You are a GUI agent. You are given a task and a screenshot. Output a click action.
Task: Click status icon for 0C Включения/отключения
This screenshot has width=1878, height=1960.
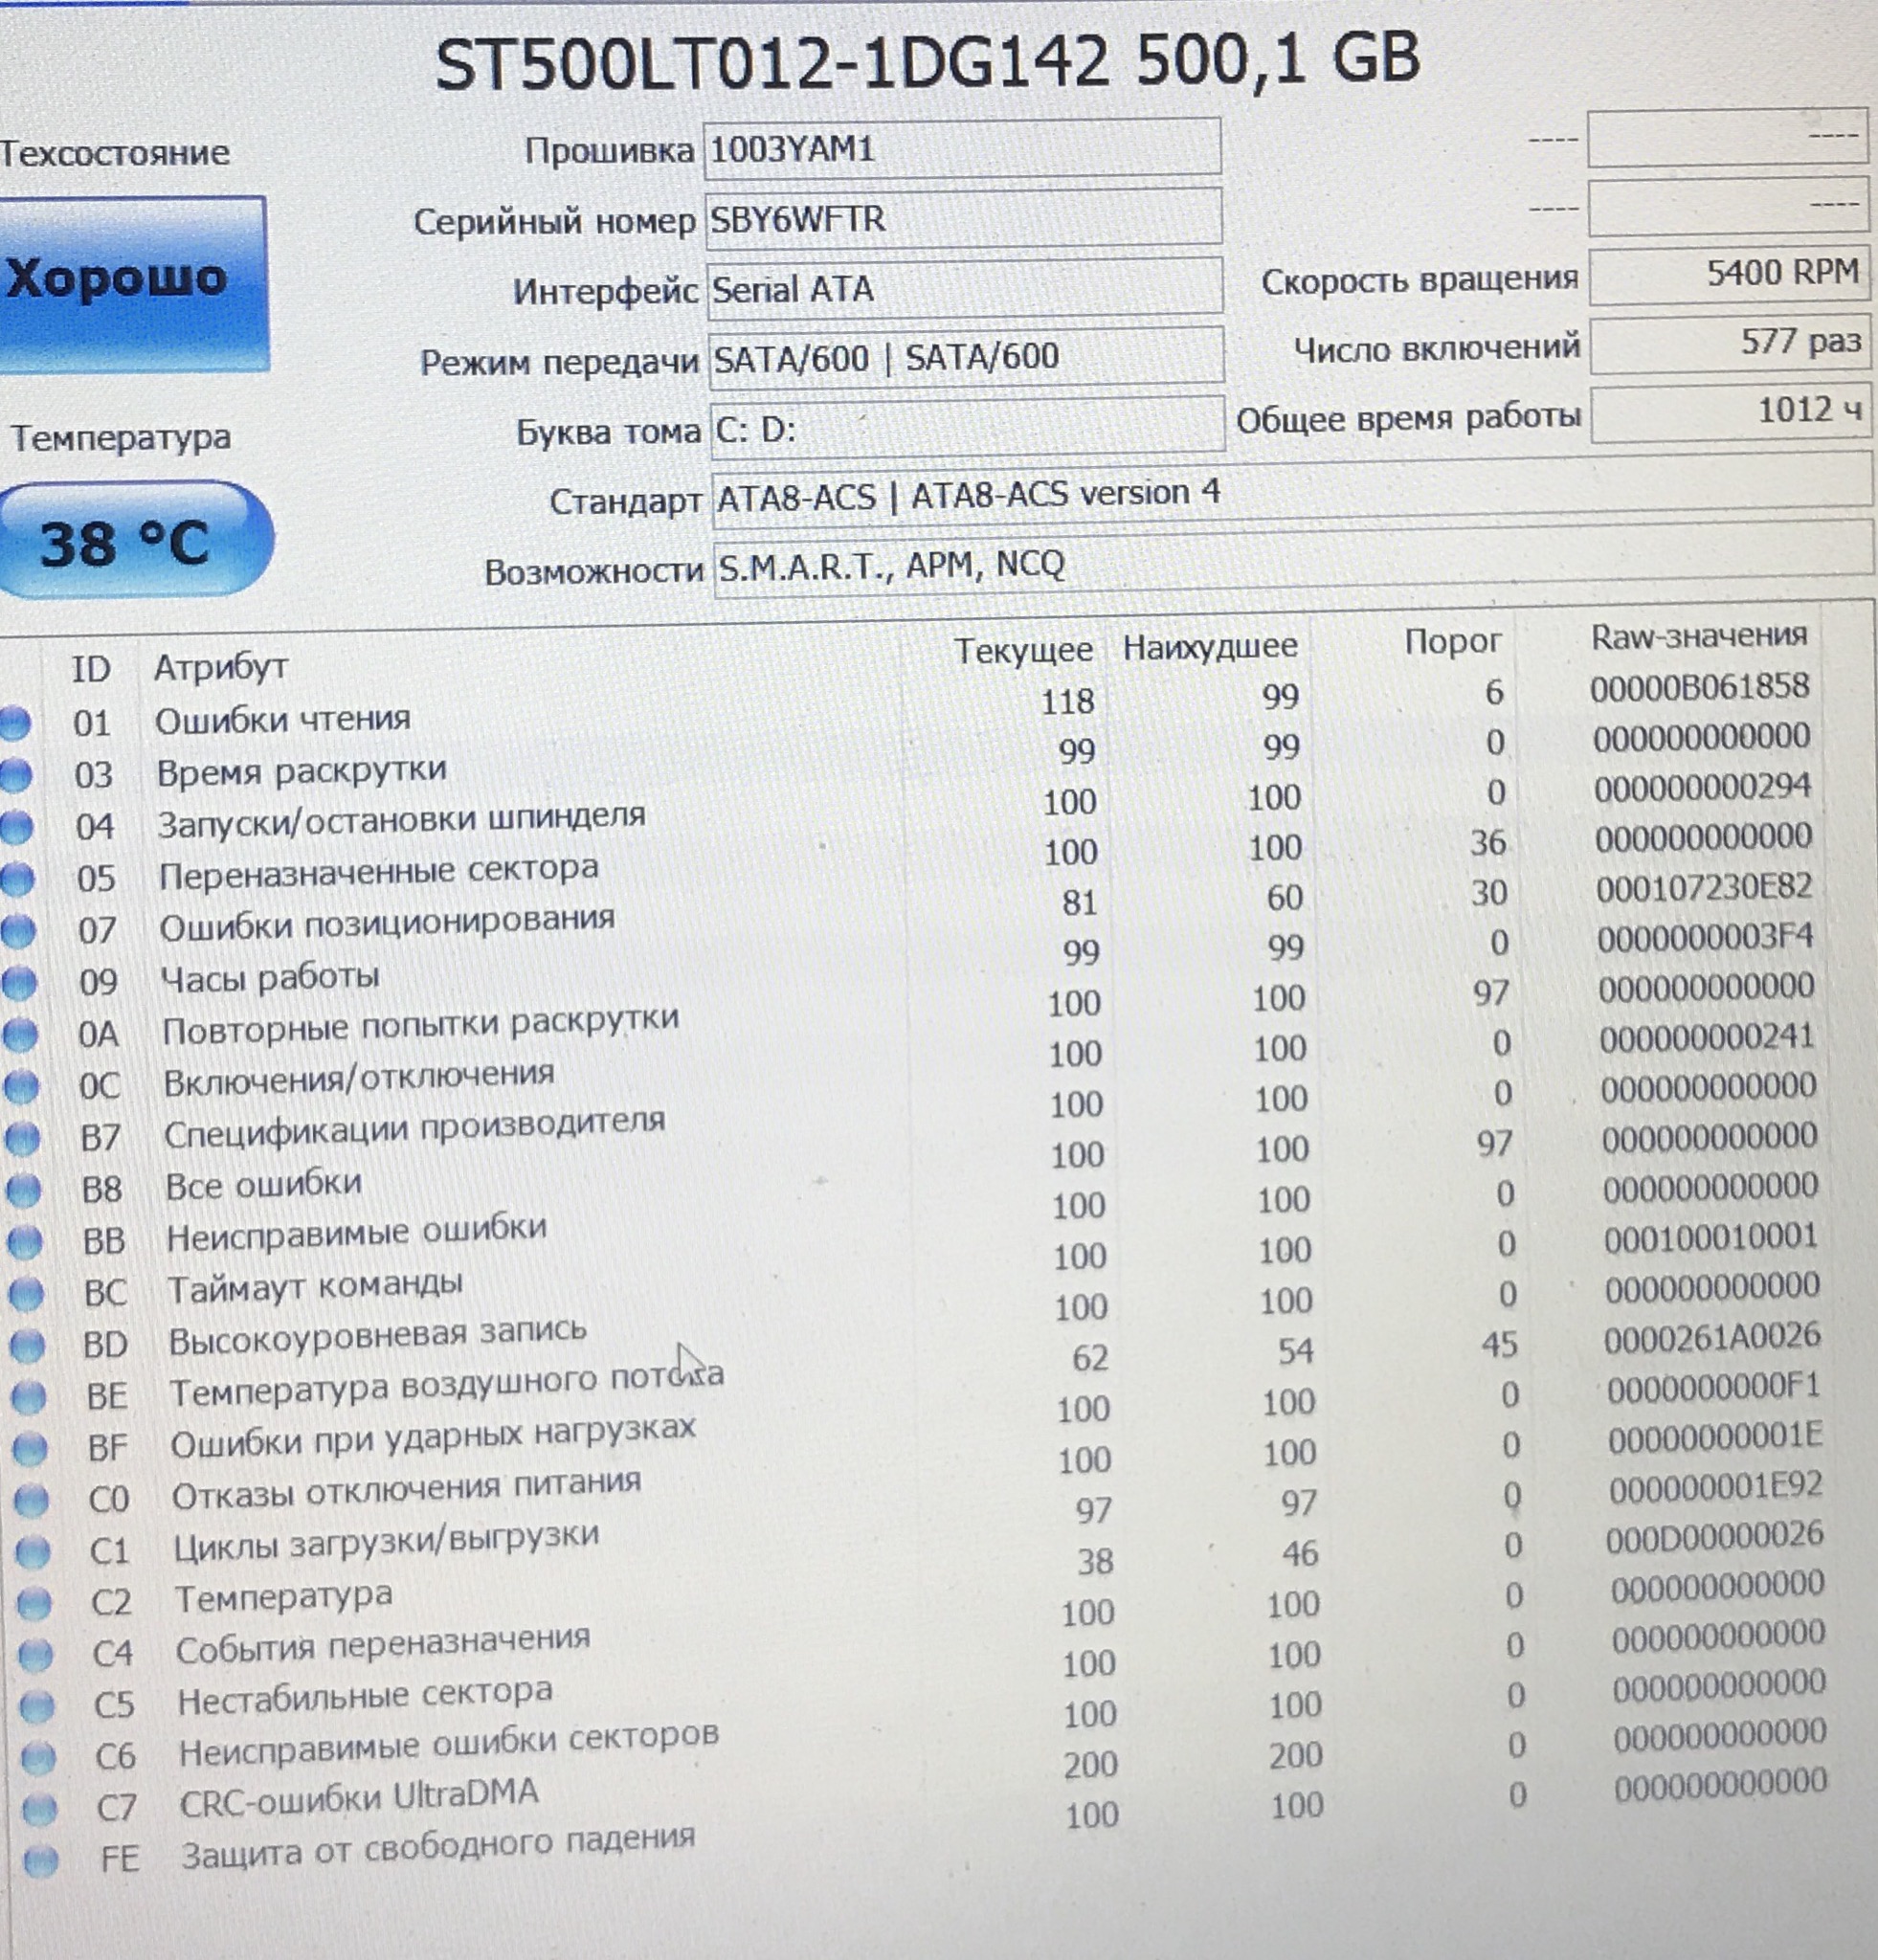(x=21, y=1087)
